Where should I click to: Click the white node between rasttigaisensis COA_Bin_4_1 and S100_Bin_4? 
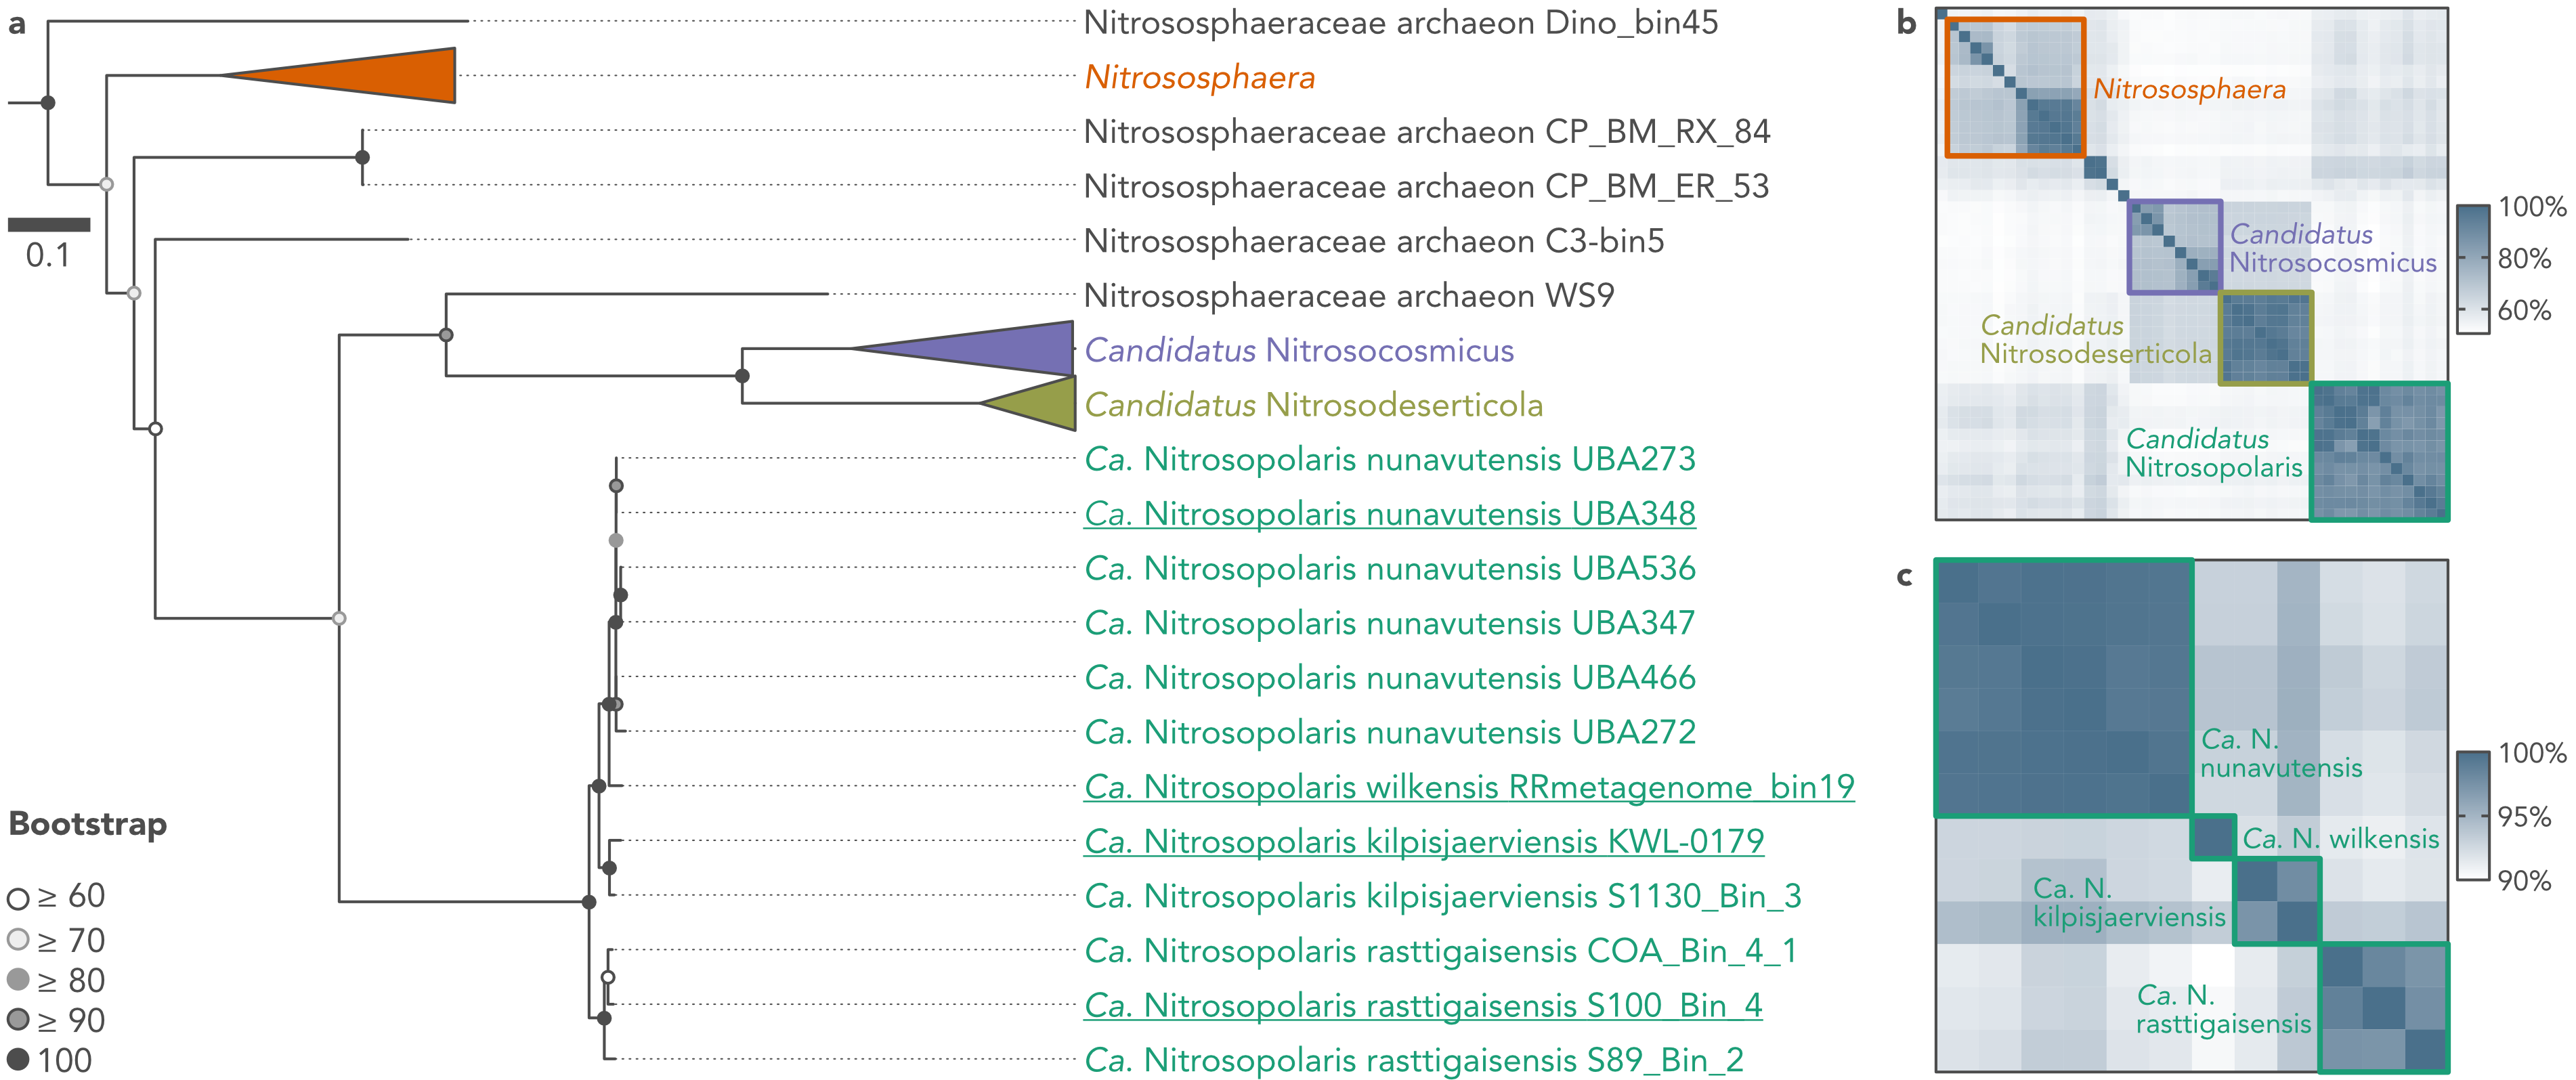point(608,977)
